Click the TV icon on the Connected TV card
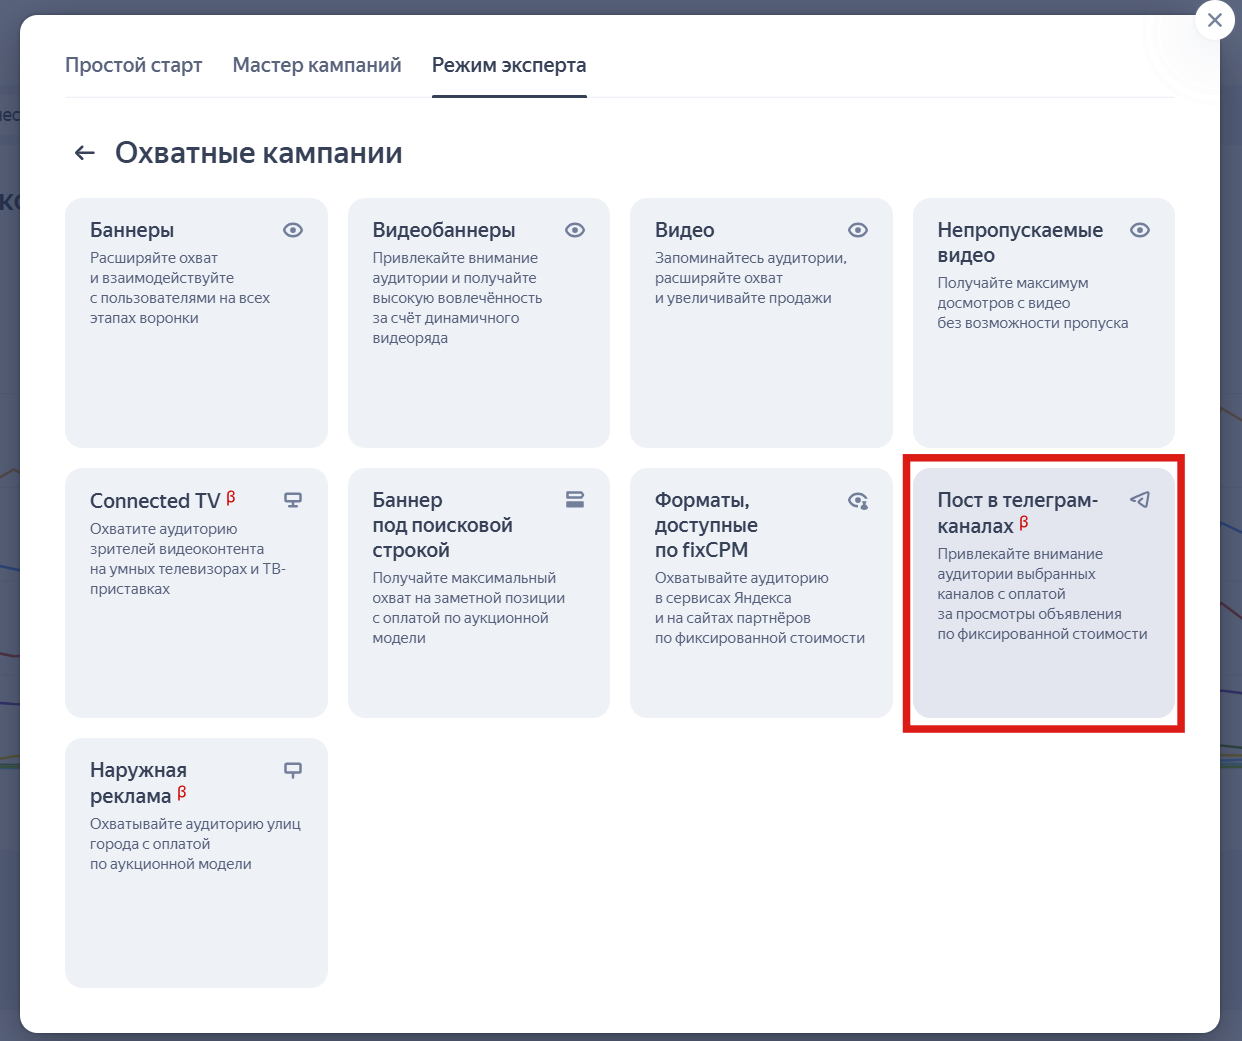The width and height of the screenshot is (1242, 1041). click(292, 500)
